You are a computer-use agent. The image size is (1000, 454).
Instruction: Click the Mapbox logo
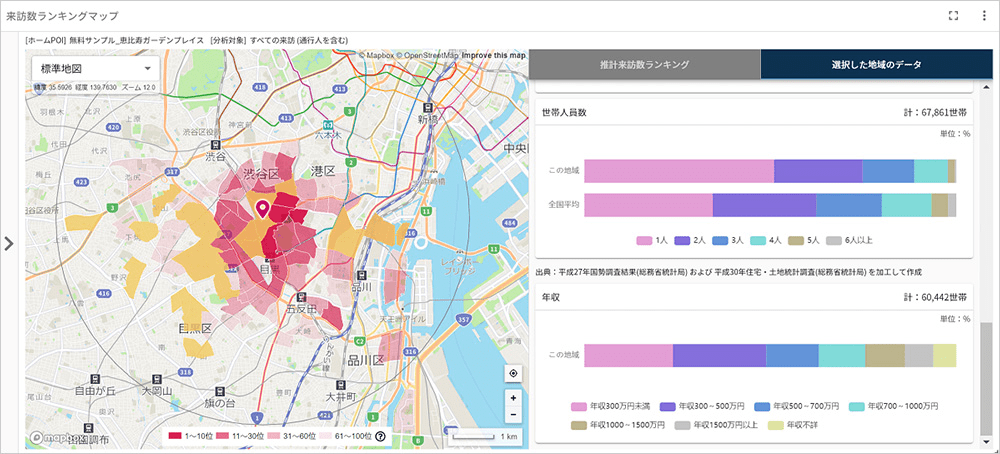click(x=50, y=437)
